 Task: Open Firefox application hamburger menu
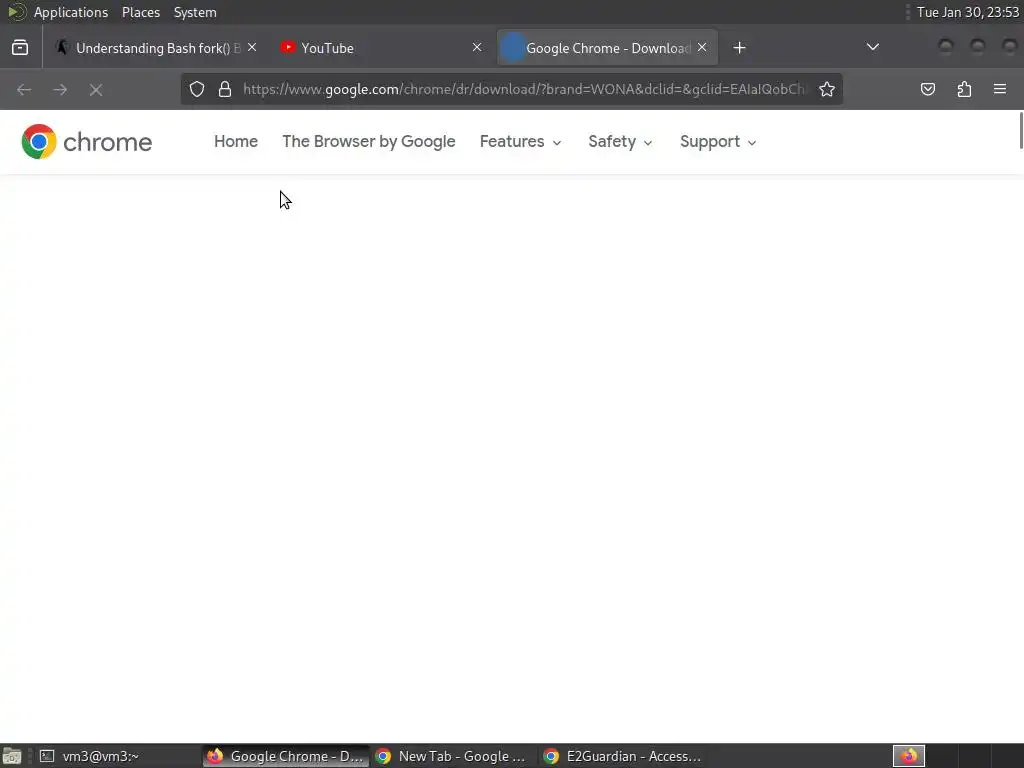pos(1000,89)
